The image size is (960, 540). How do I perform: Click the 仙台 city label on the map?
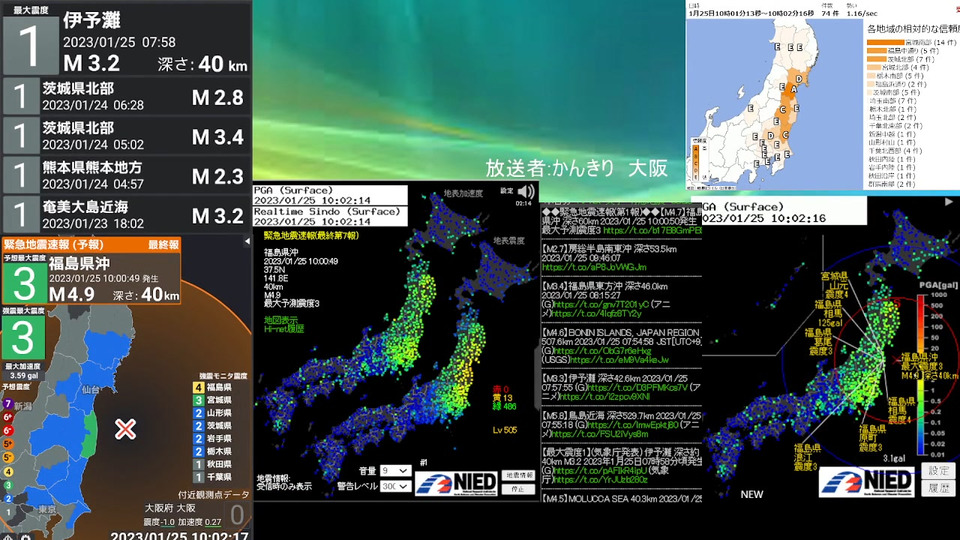click(90, 389)
